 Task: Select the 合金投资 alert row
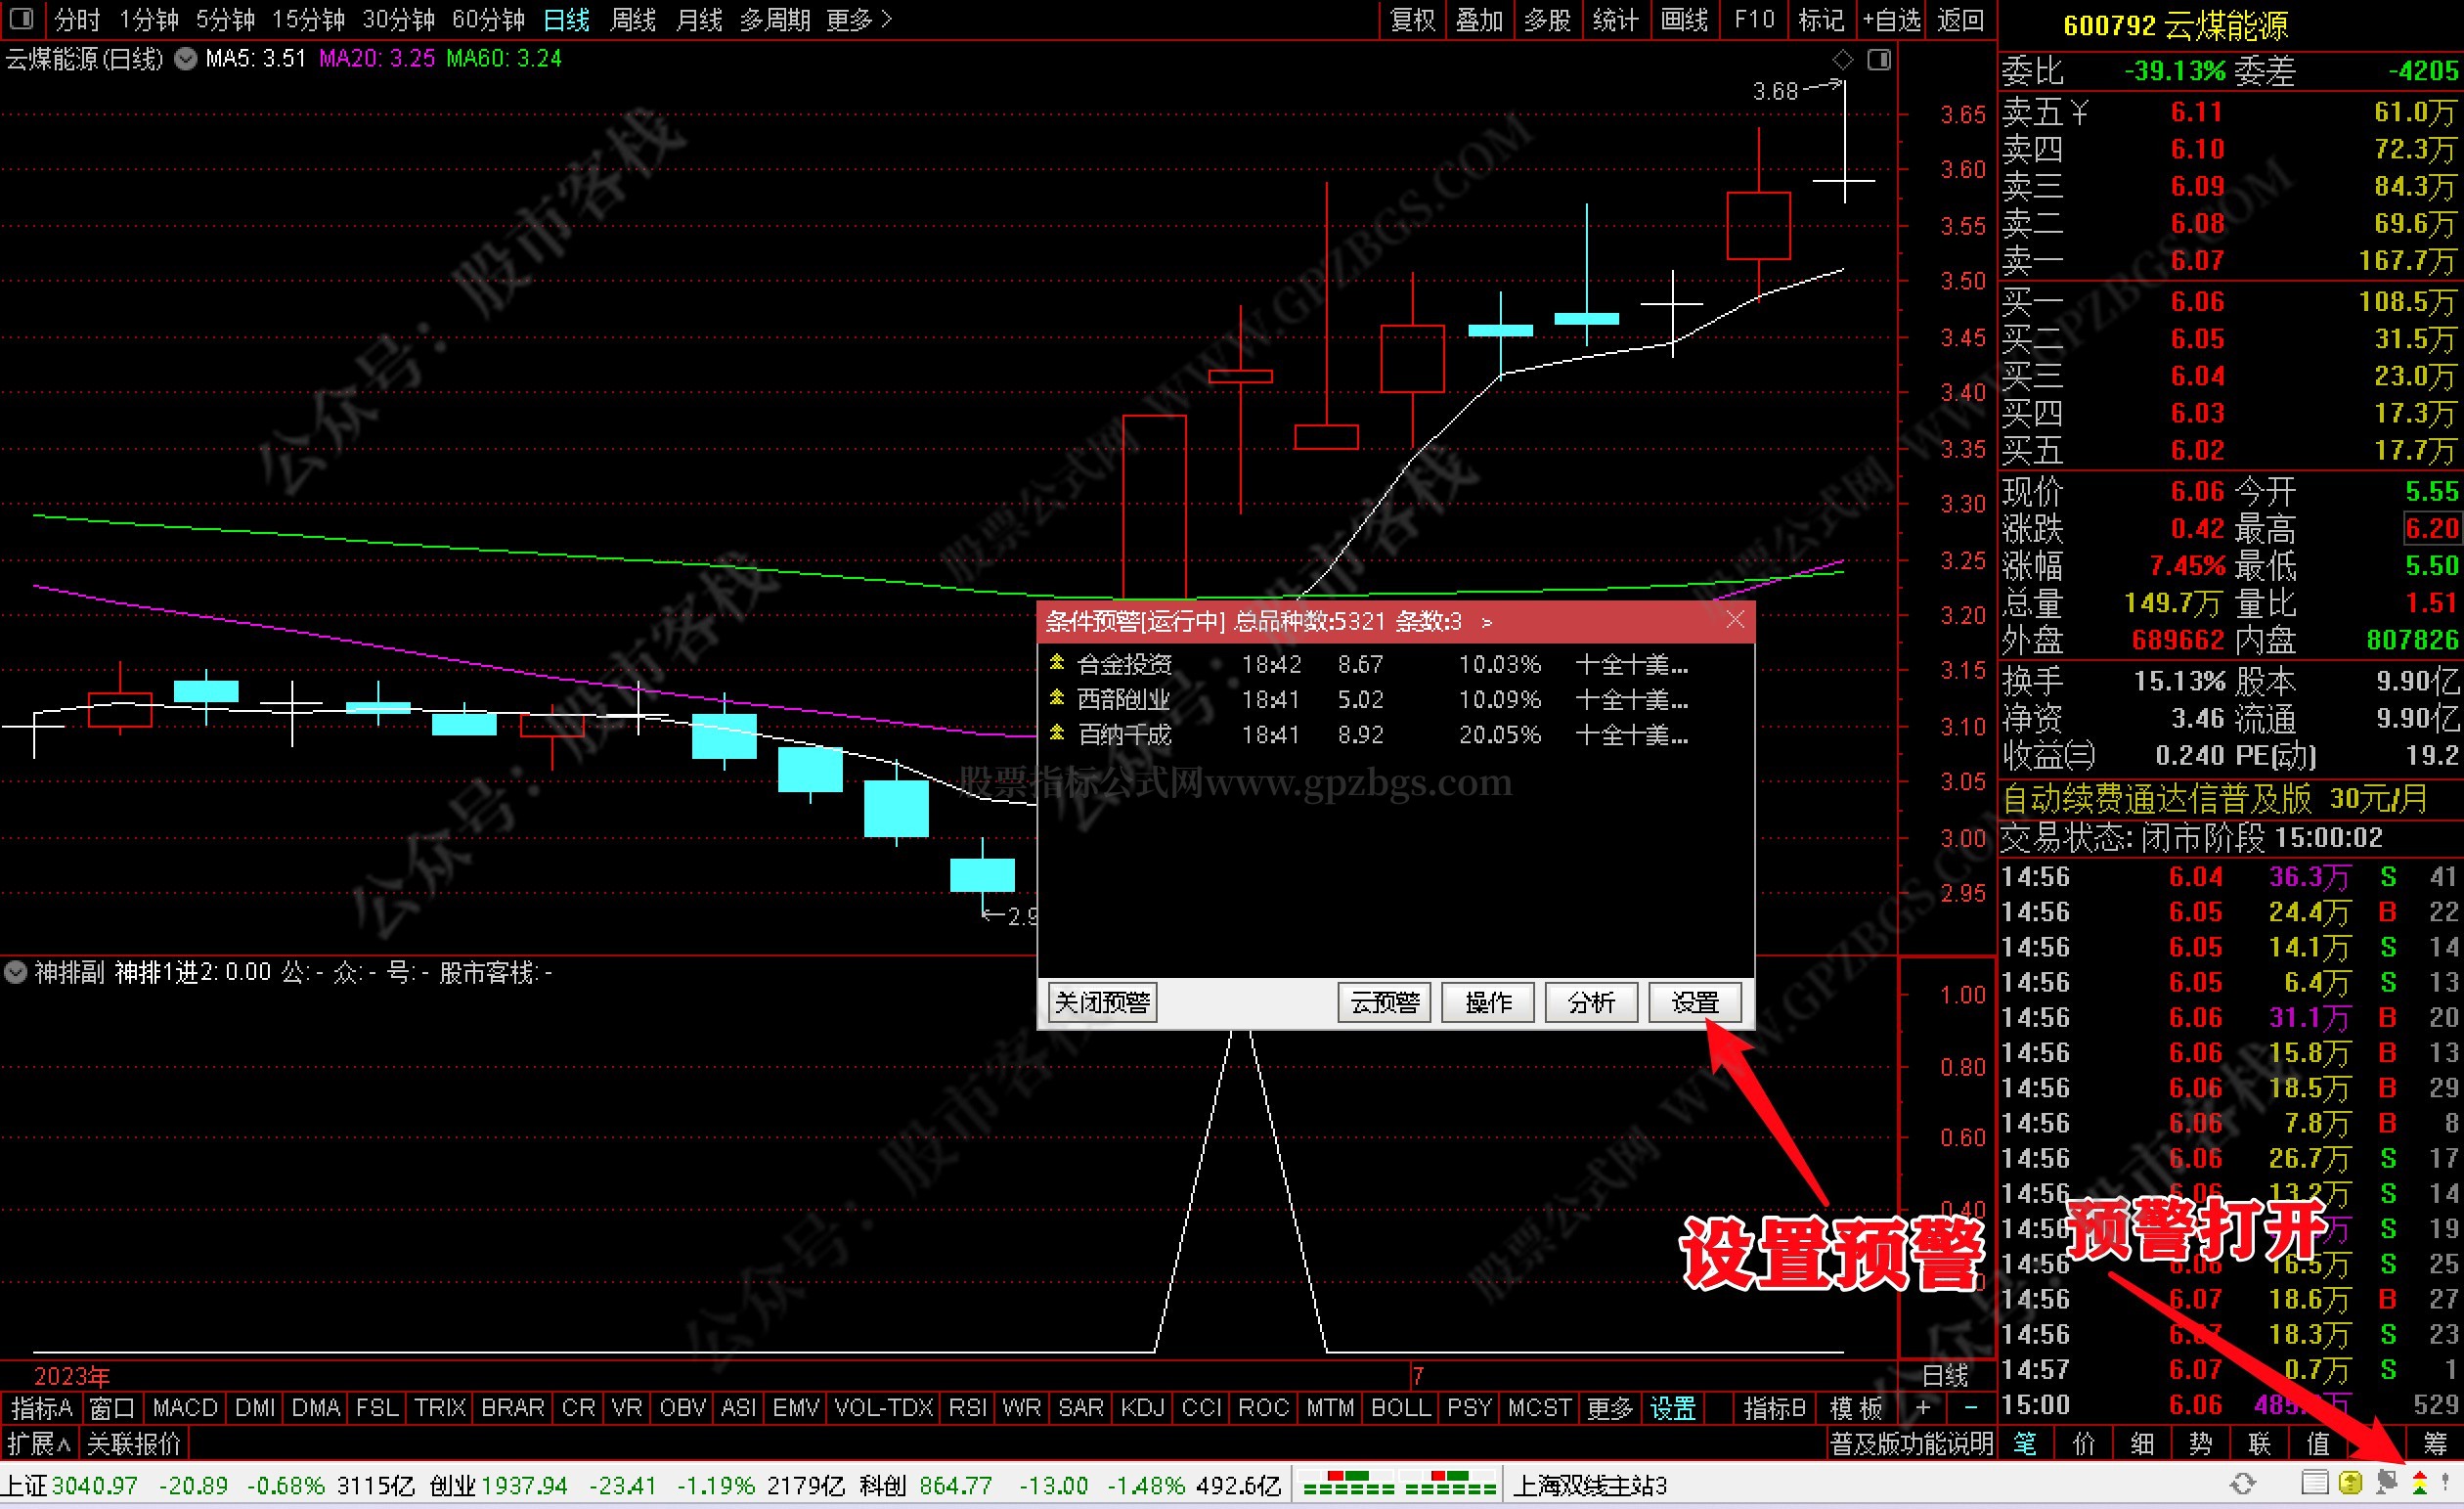[1395, 664]
